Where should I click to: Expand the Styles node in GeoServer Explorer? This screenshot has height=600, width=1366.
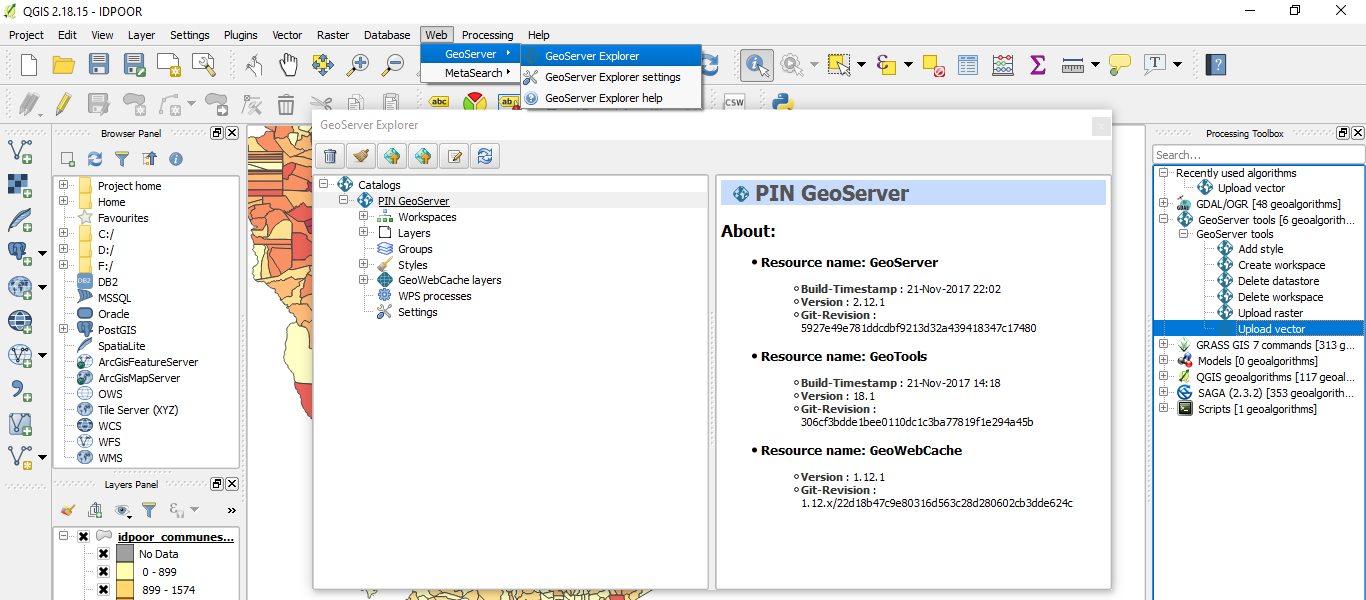point(364,265)
